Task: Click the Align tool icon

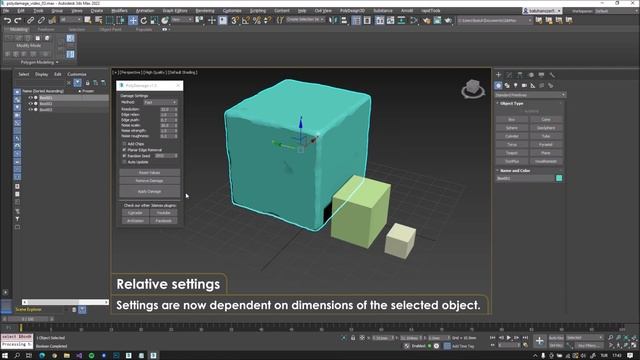Action: click(x=344, y=20)
